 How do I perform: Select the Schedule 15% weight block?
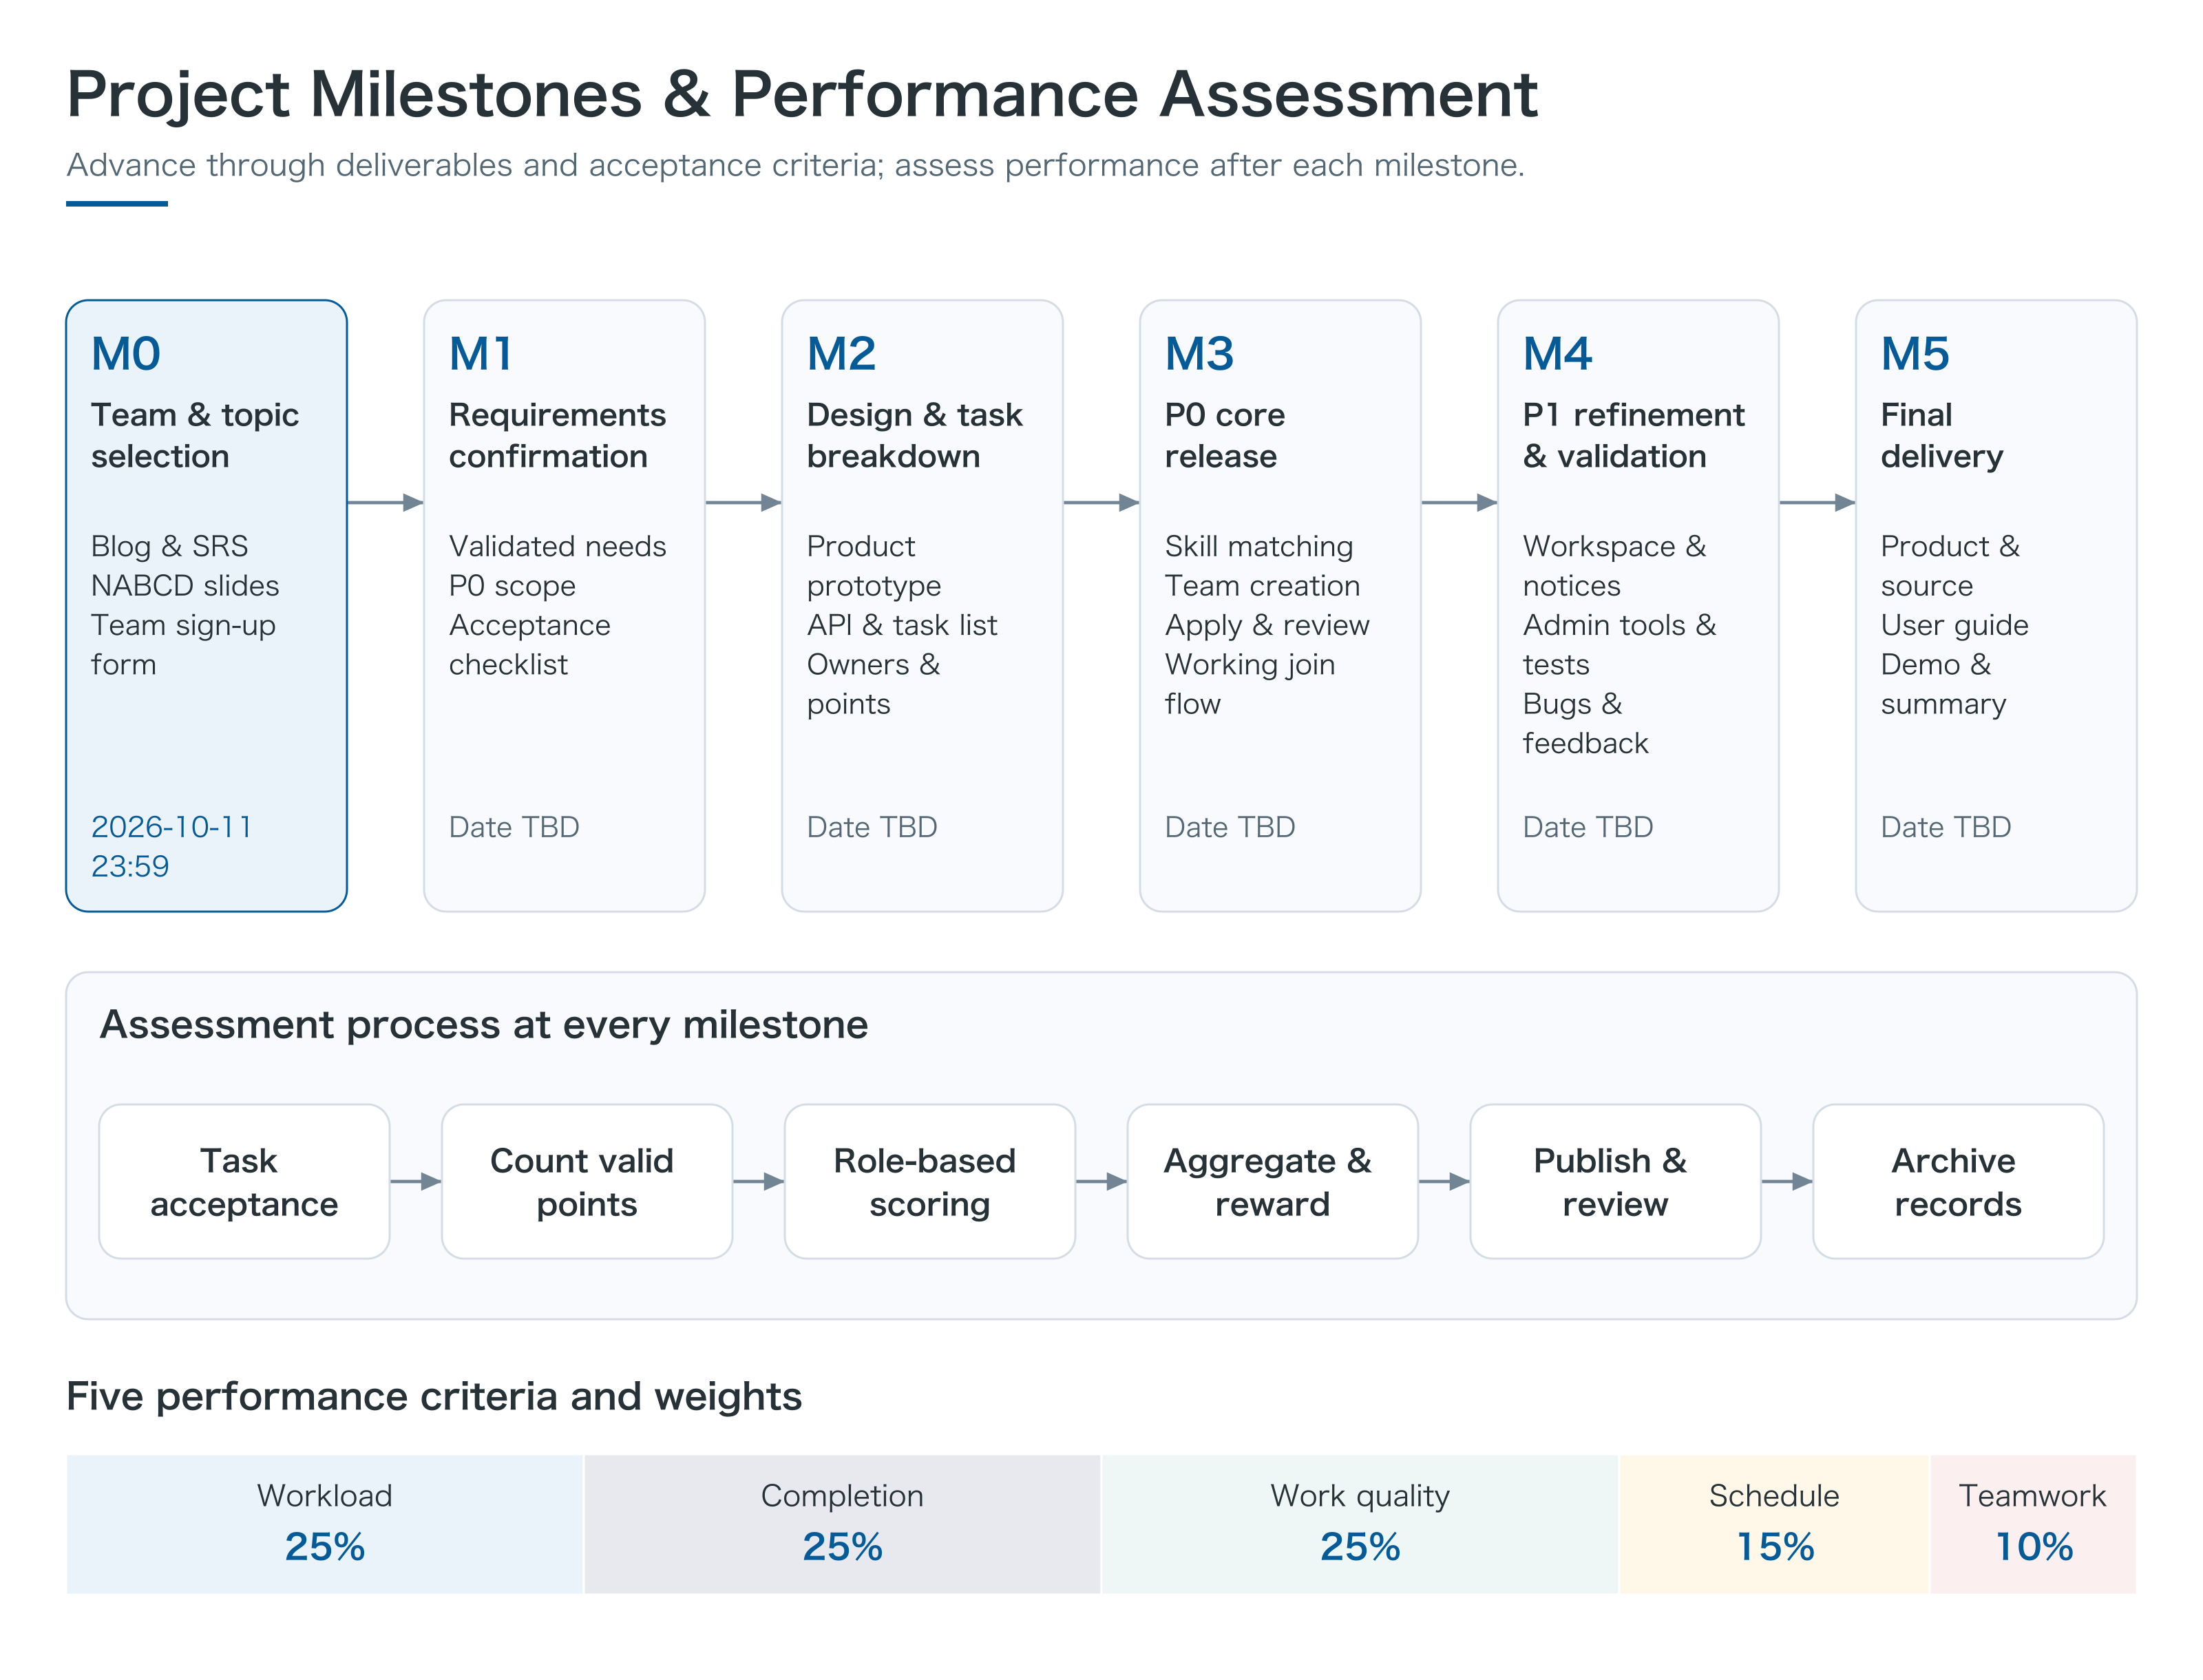click(x=1774, y=1524)
